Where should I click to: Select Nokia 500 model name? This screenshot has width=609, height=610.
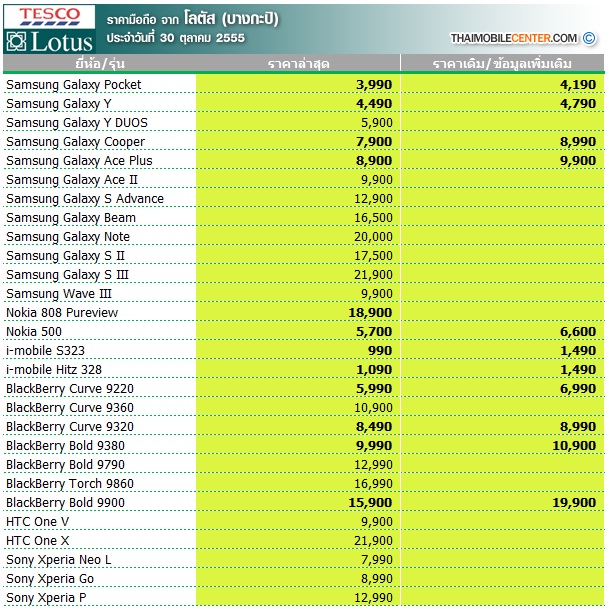click(34, 331)
